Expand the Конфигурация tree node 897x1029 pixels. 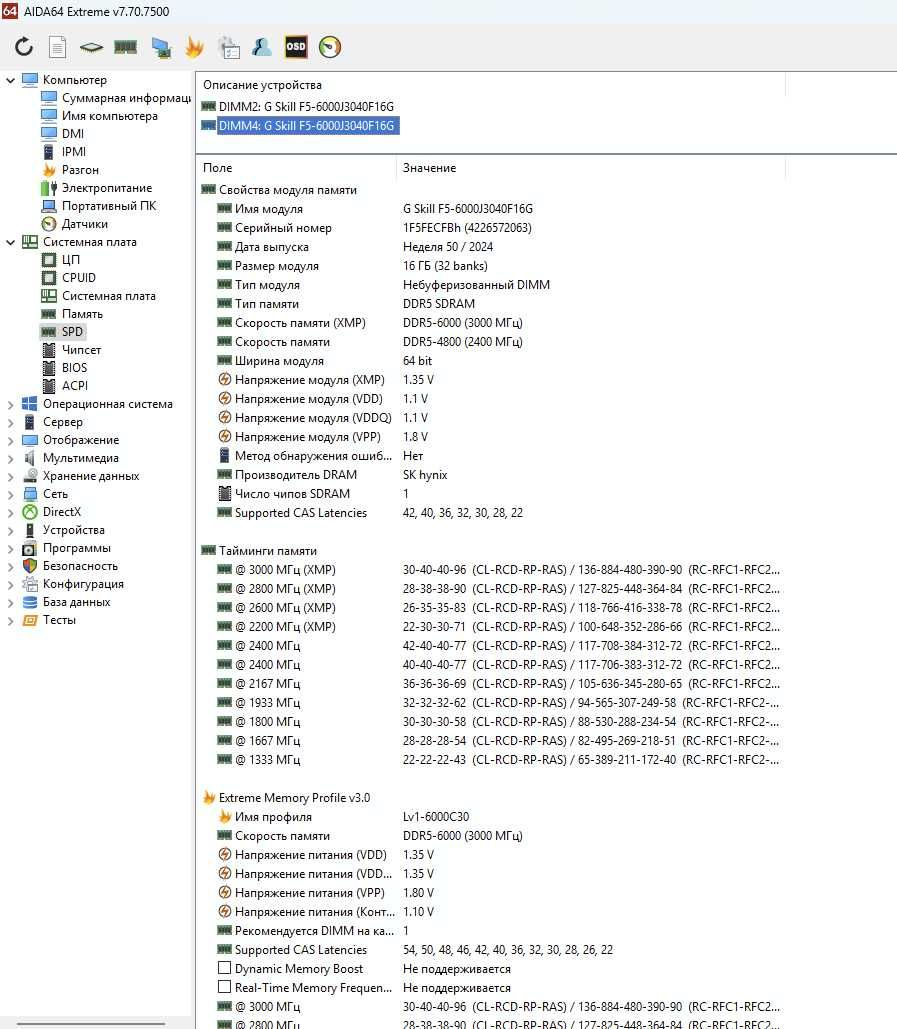click(x=10, y=585)
